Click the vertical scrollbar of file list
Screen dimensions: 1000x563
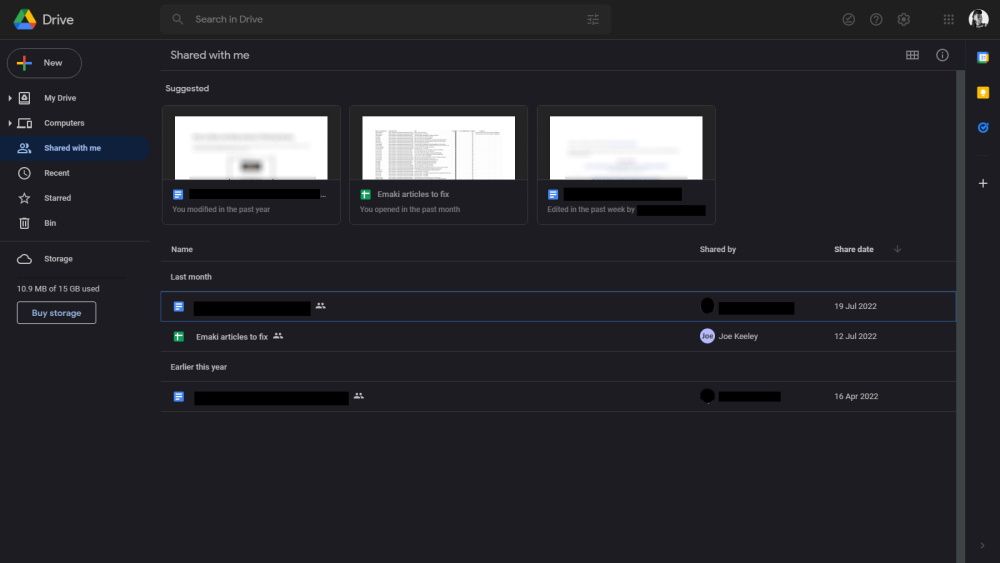(960, 316)
